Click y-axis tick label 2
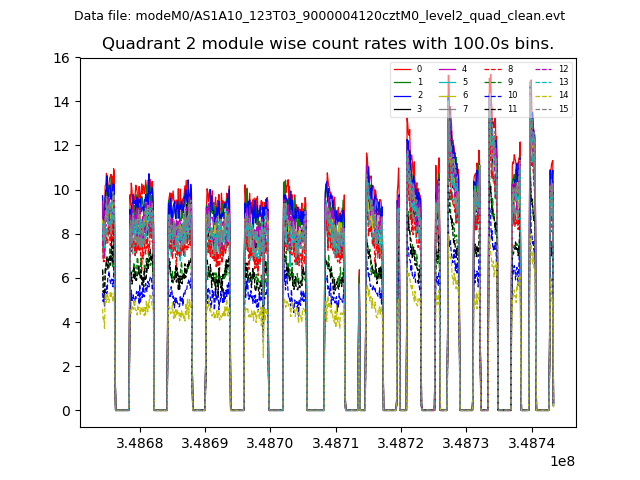The image size is (640, 480). coord(66,367)
